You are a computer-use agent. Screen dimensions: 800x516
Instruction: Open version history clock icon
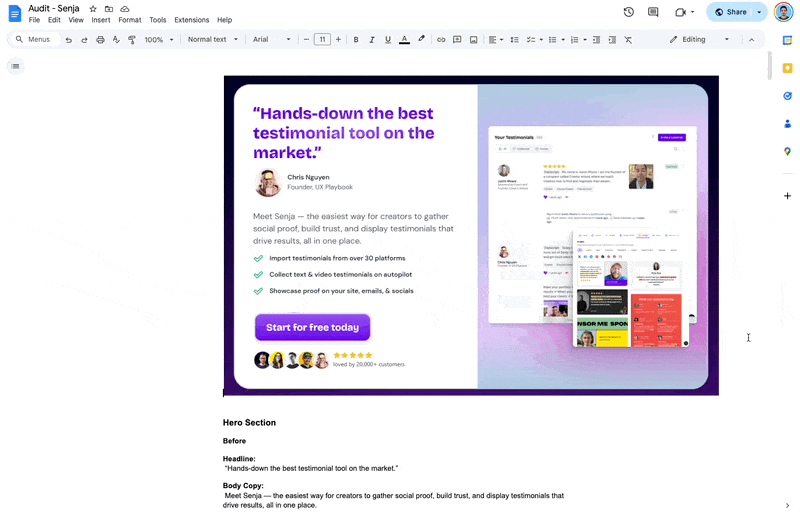(629, 12)
